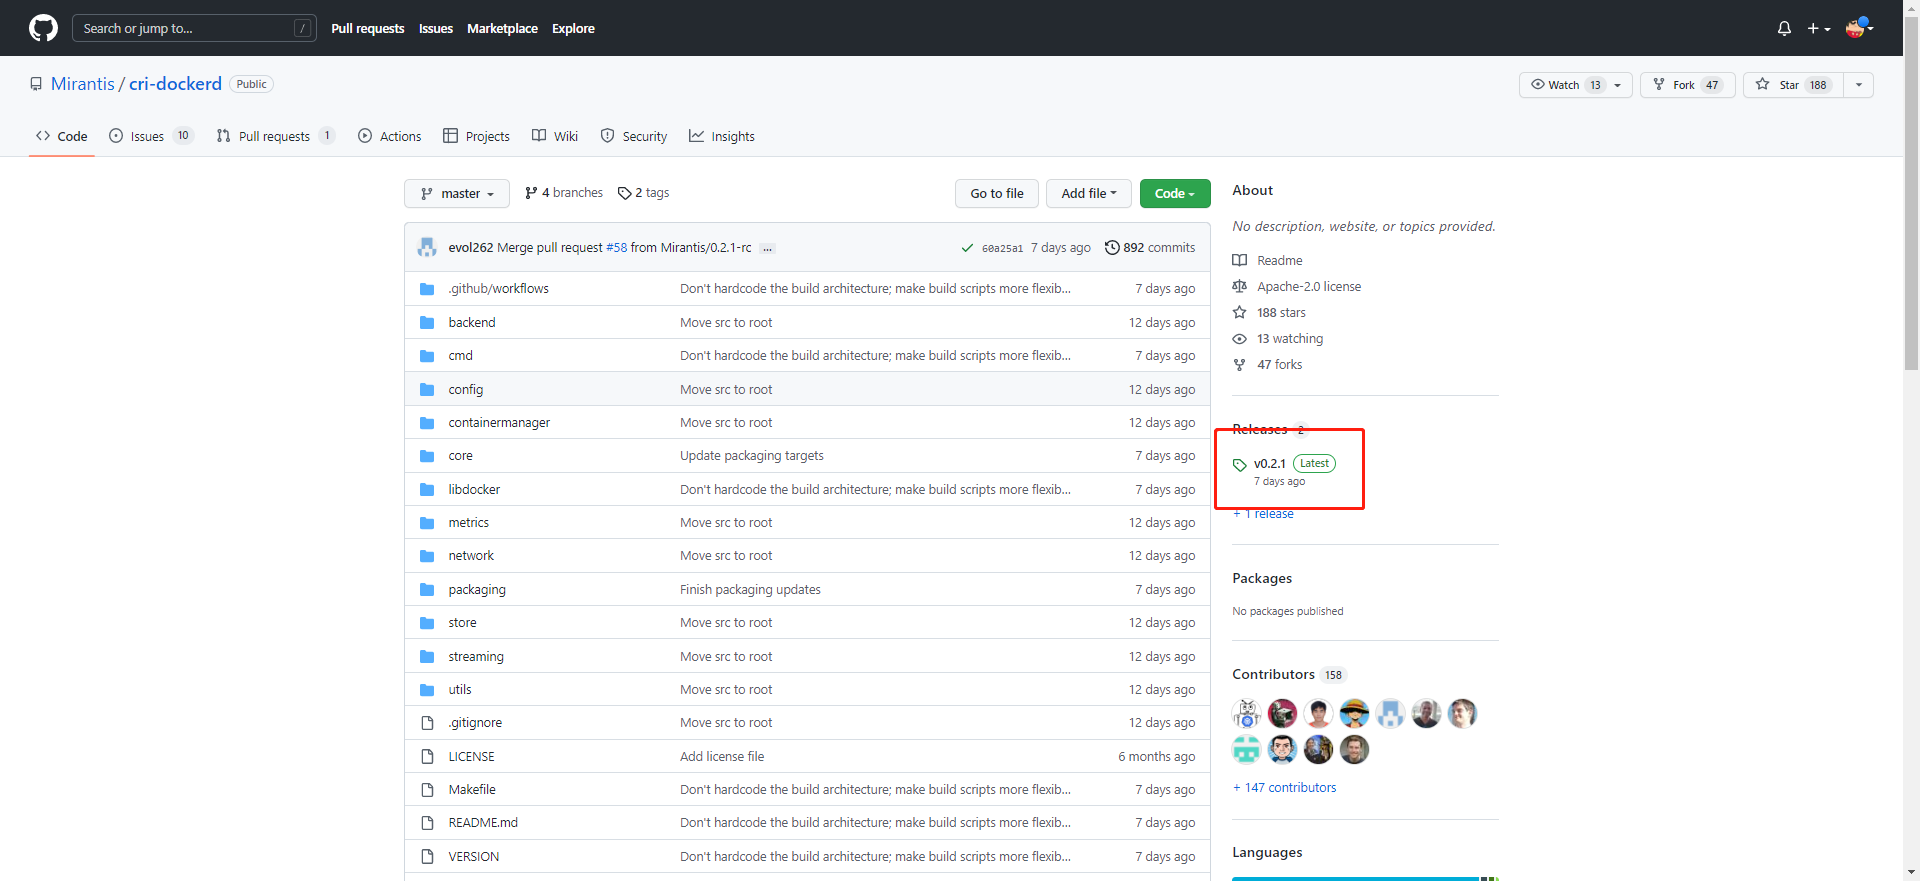Switch to the Projects tab
Image resolution: width=1920 pixels, height=881 pixels.
(x=477, y=136)
